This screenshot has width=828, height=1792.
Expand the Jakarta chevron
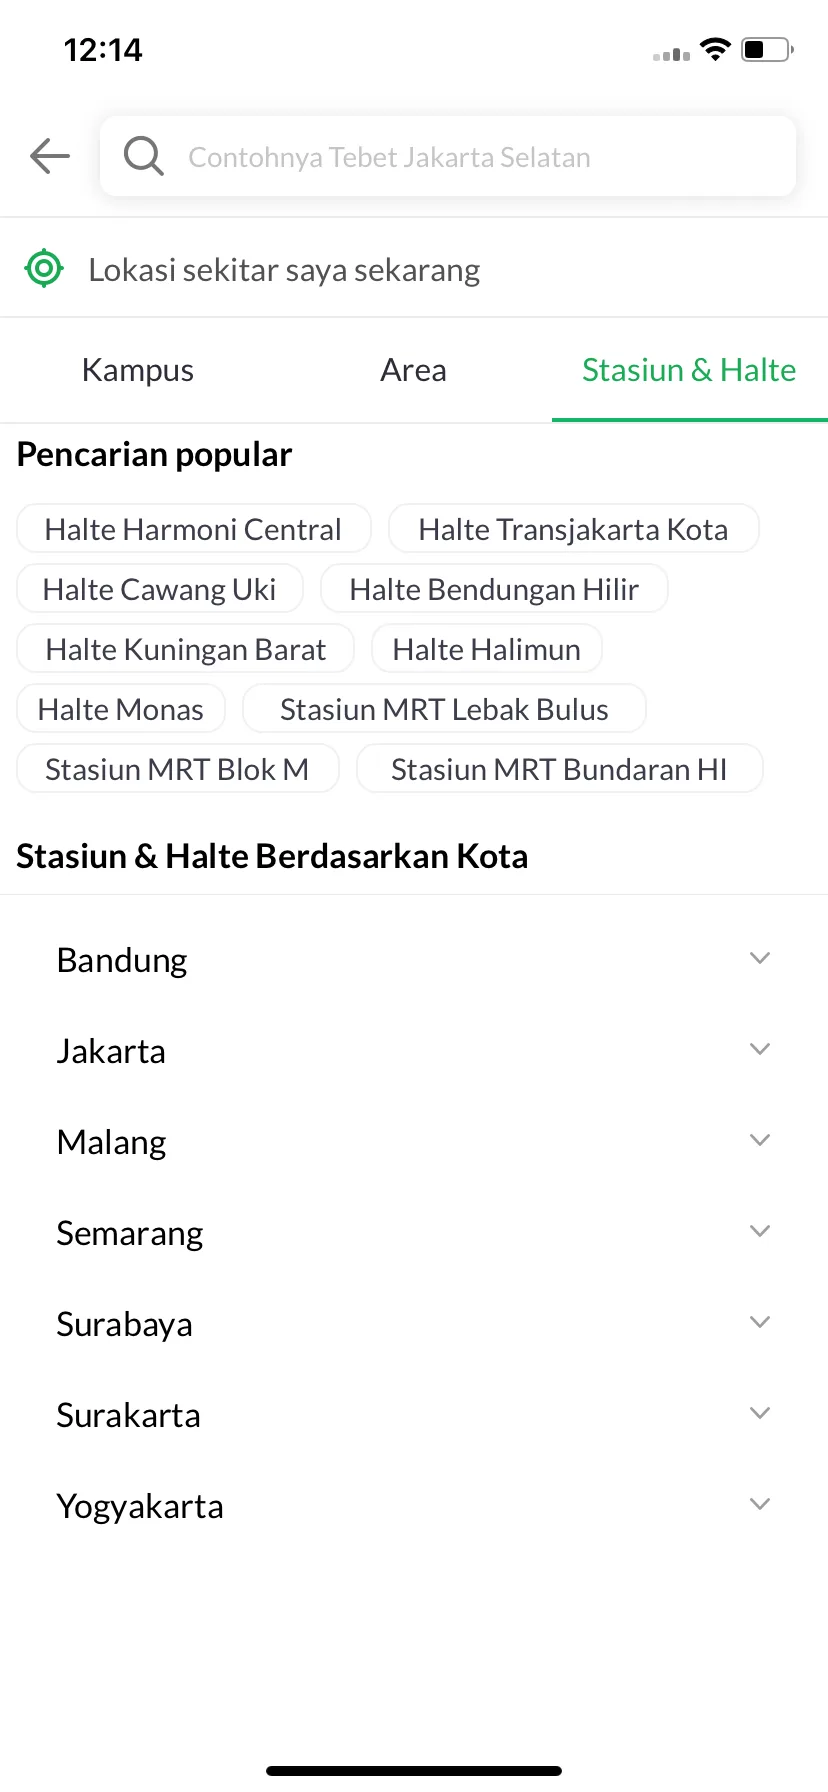coord(760,1049)
